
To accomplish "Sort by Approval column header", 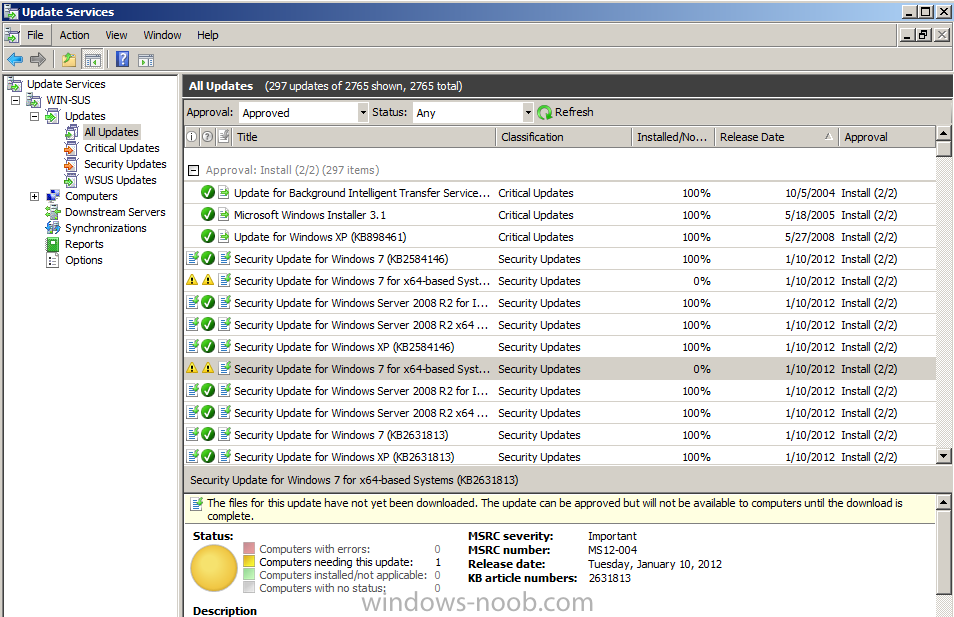I will (886, 137).
